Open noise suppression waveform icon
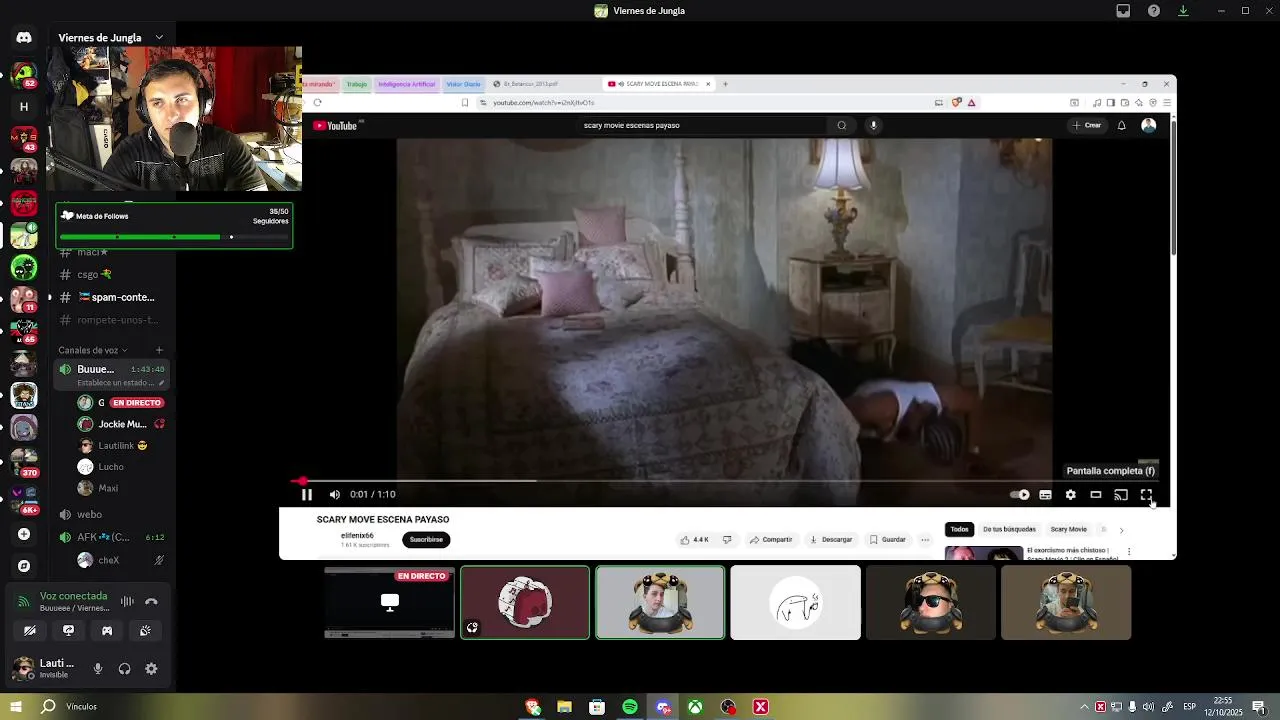1280x720 pixels. click(127, 601)
